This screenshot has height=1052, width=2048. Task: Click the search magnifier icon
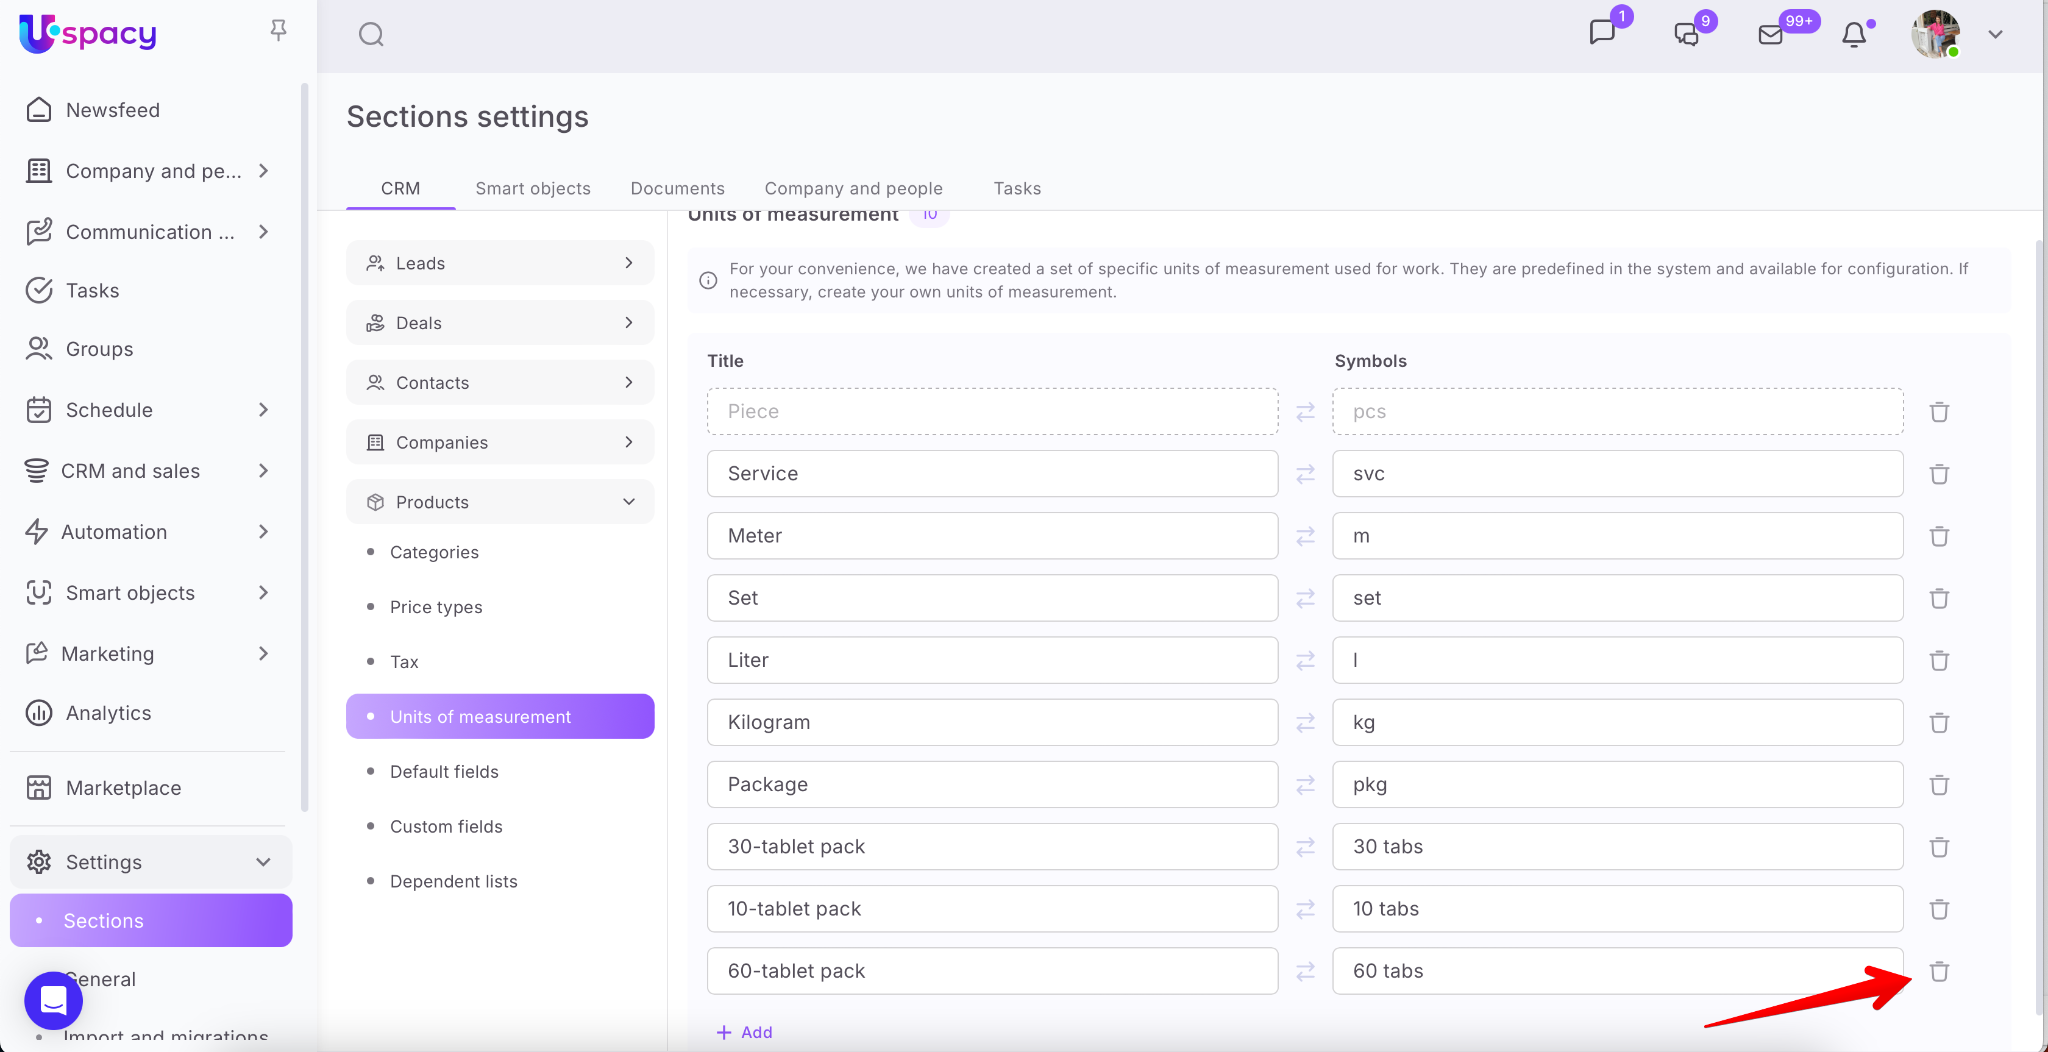coord(371,35)
